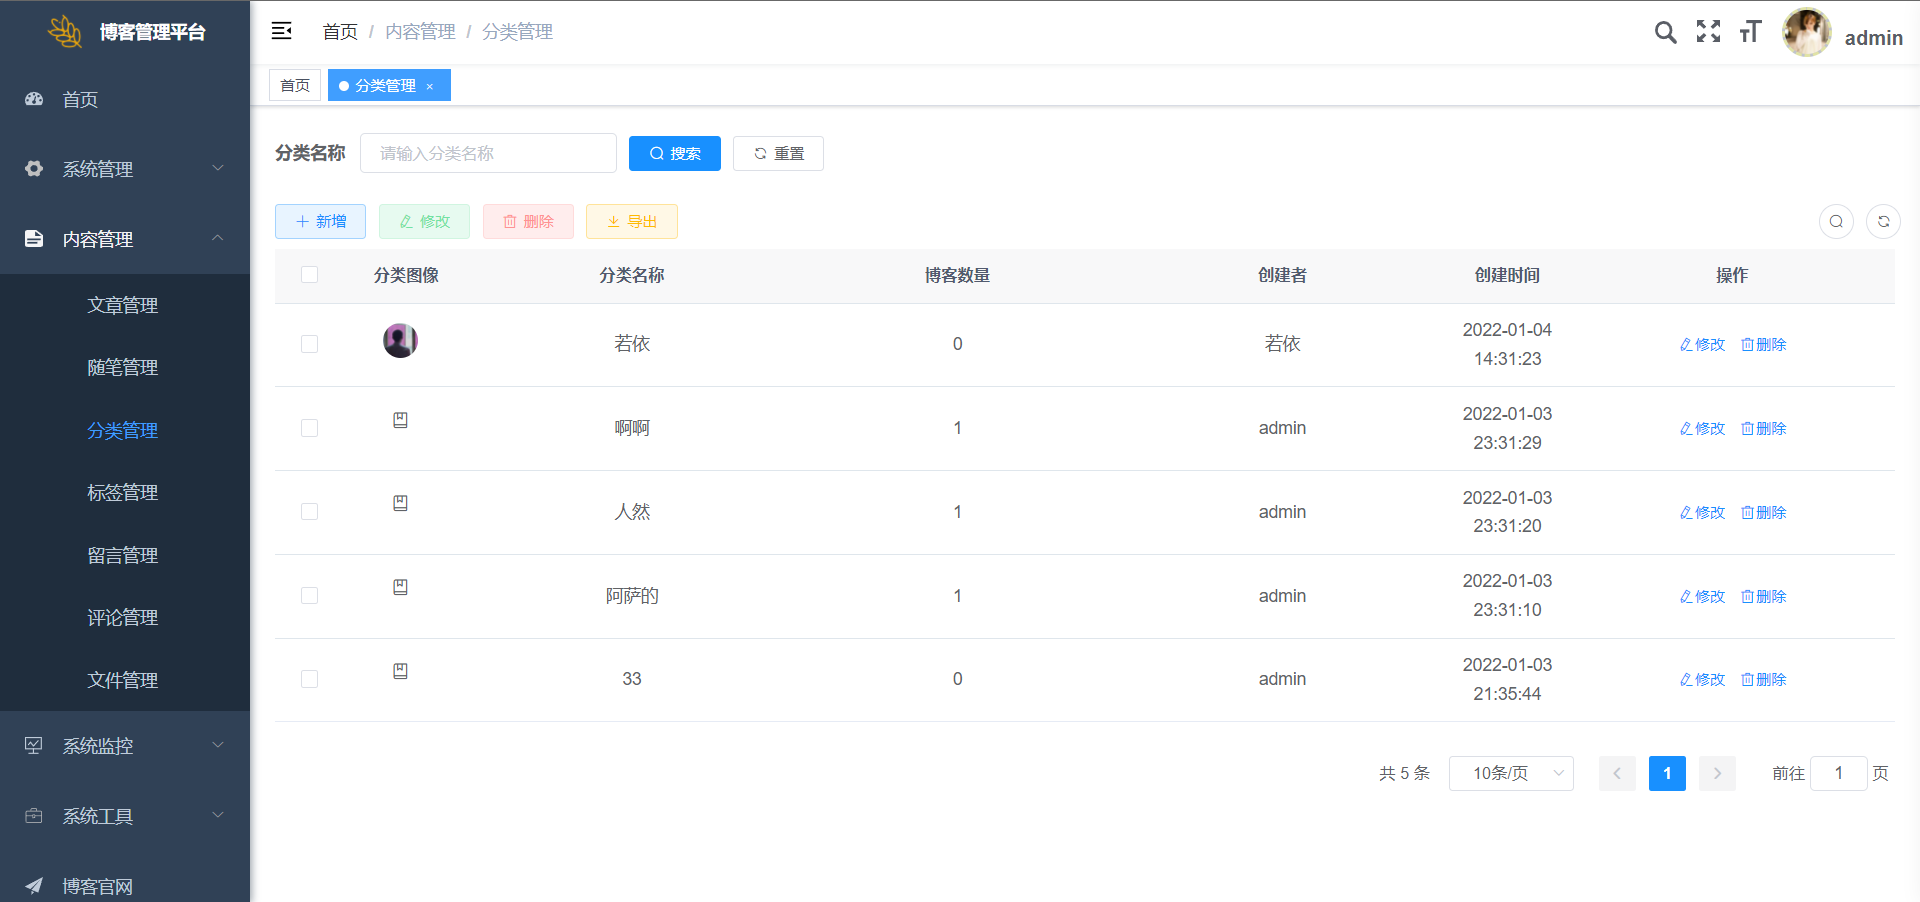Click the round refresh icon above table
1920x902 pixels.
tap(1883, 221)
